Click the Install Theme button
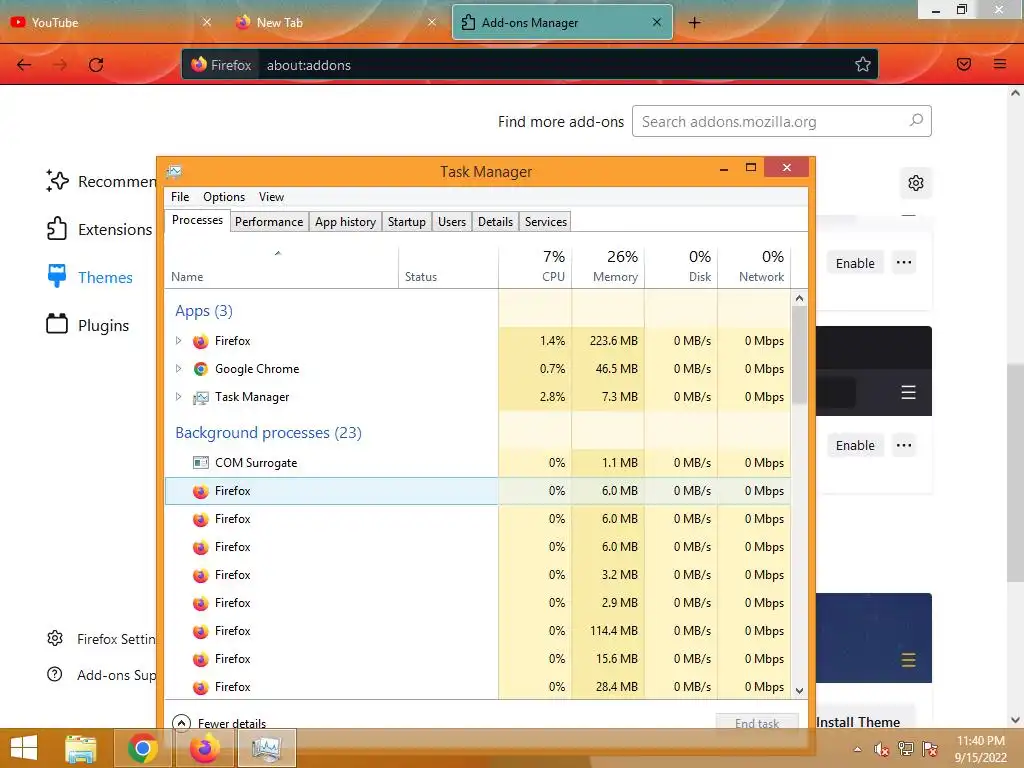 (858, 721)
